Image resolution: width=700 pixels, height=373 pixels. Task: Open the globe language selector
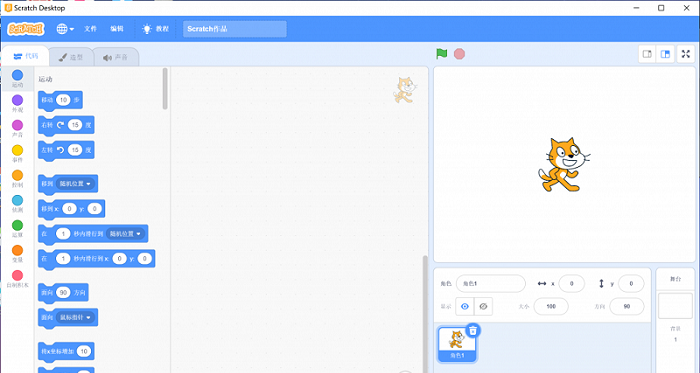[65, 29]
